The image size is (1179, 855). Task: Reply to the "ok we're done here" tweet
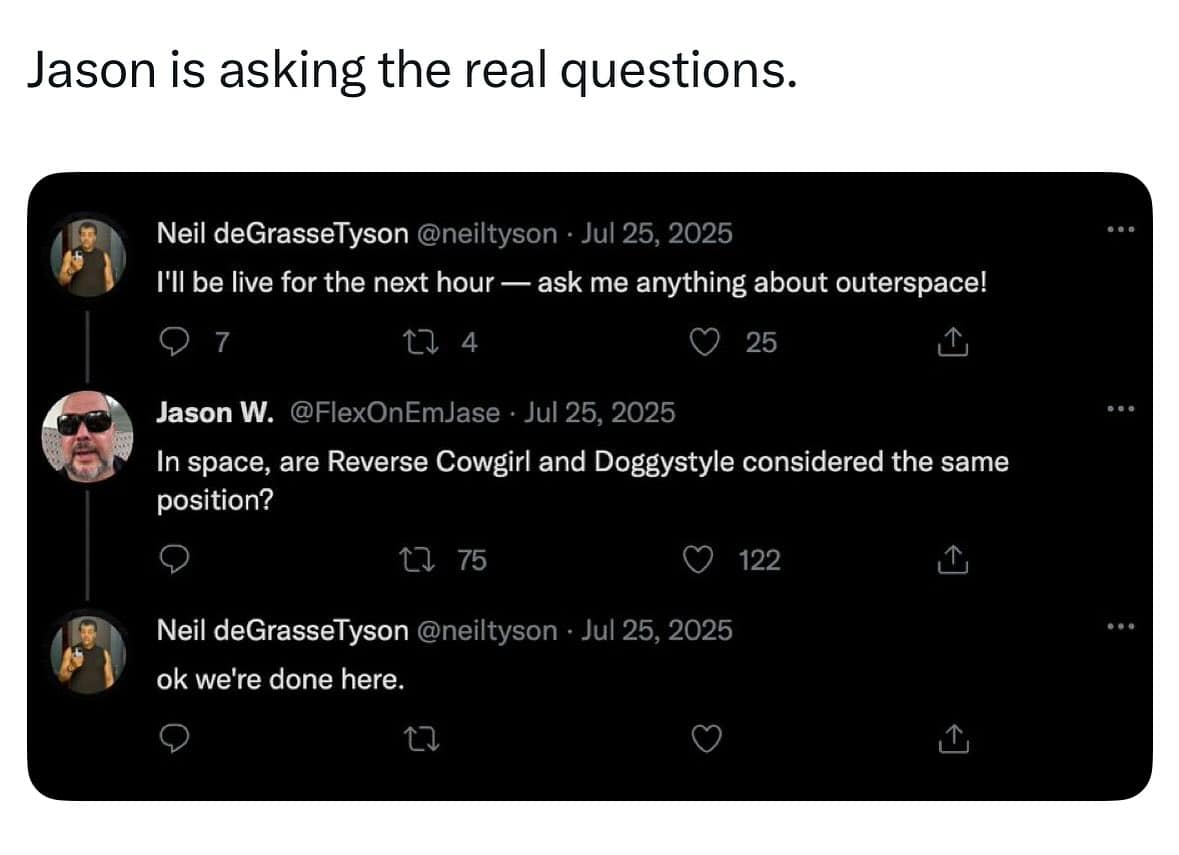pyautogui.click(x=175, y=739)
